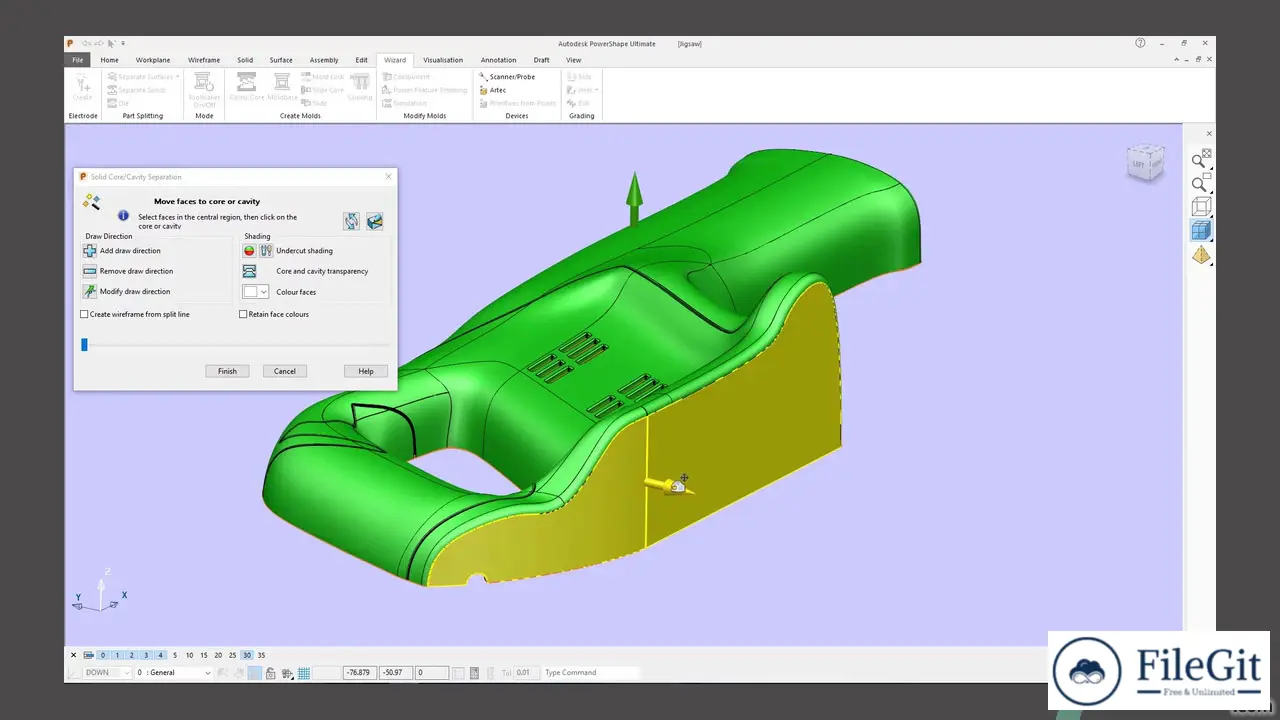Toggle level 4 in levels bar

pyautogui.click(x=160, y=655)
